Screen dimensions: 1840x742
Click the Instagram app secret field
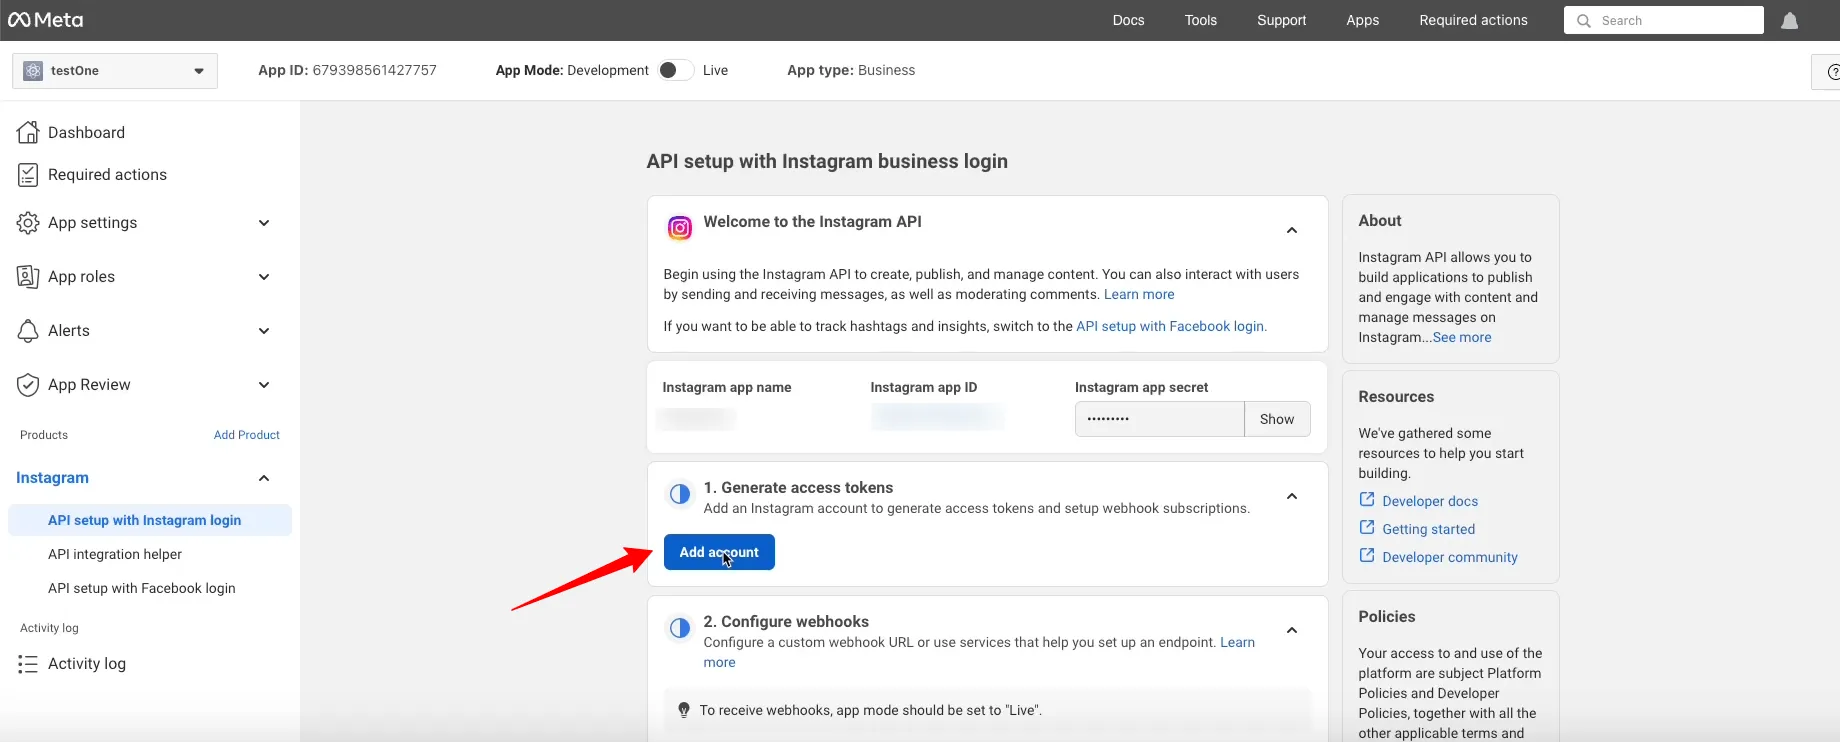pos(1160,419)
